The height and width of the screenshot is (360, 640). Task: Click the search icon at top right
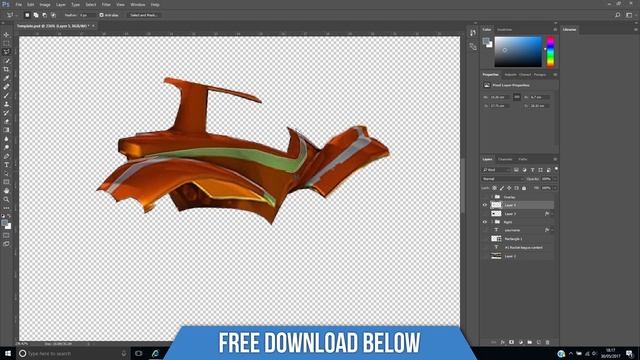point(618,15)
